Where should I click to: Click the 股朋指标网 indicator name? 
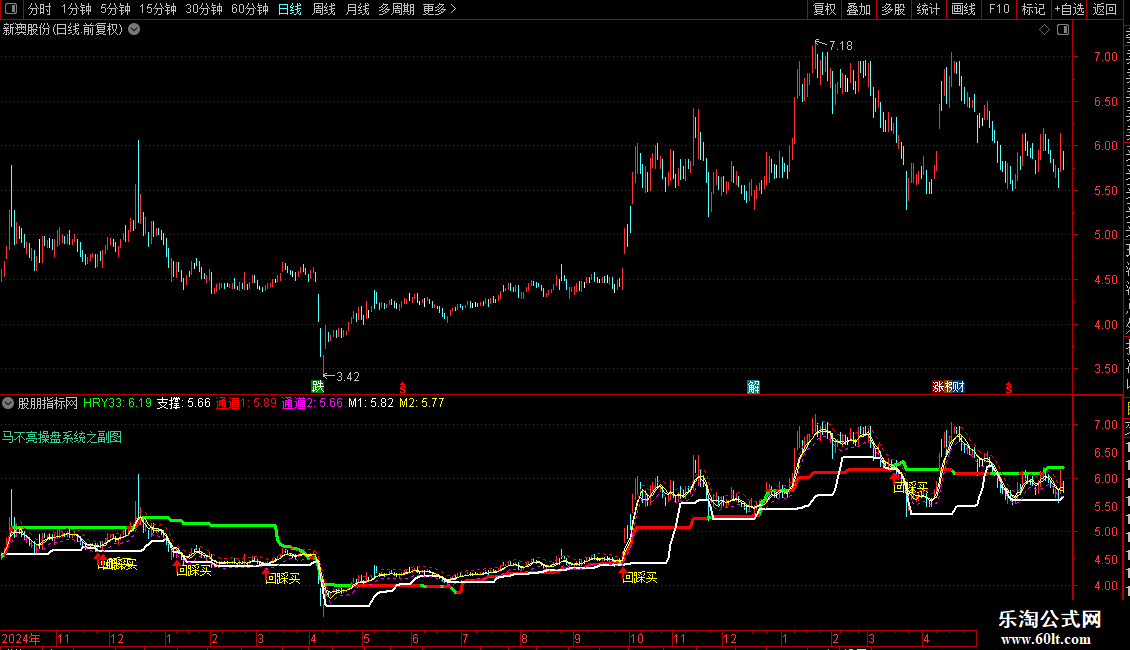(x=48, y=403)
